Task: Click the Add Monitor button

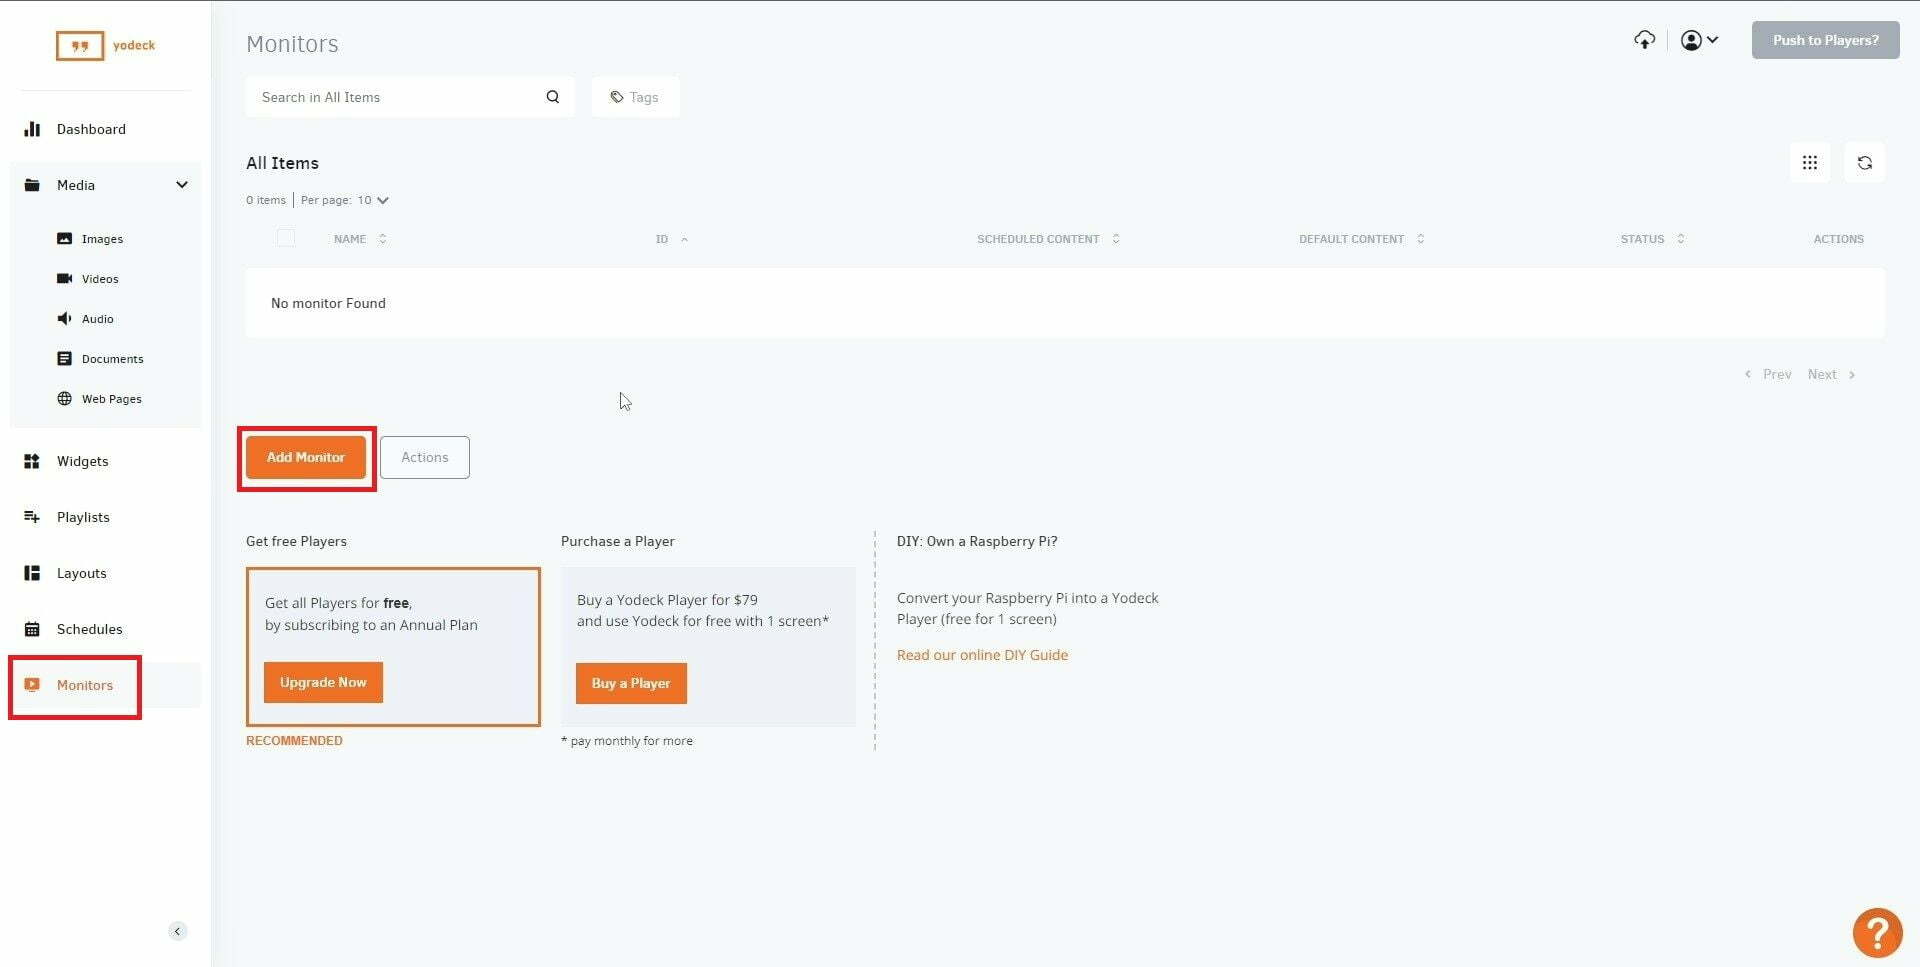Action: click(x=306, y=457)
